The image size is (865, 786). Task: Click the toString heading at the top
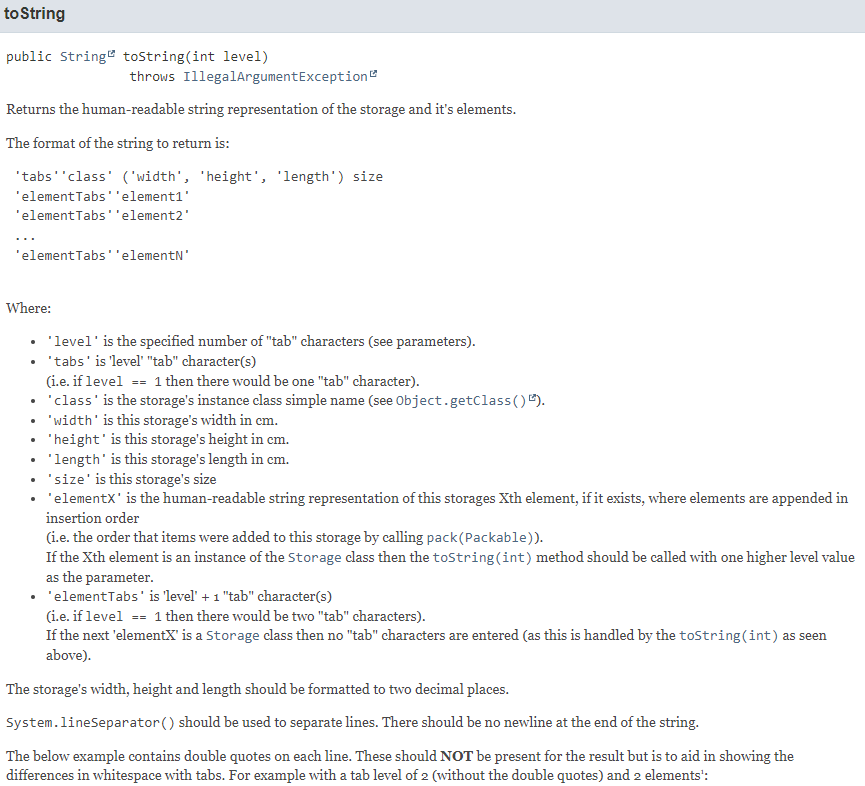click(35, 13)
